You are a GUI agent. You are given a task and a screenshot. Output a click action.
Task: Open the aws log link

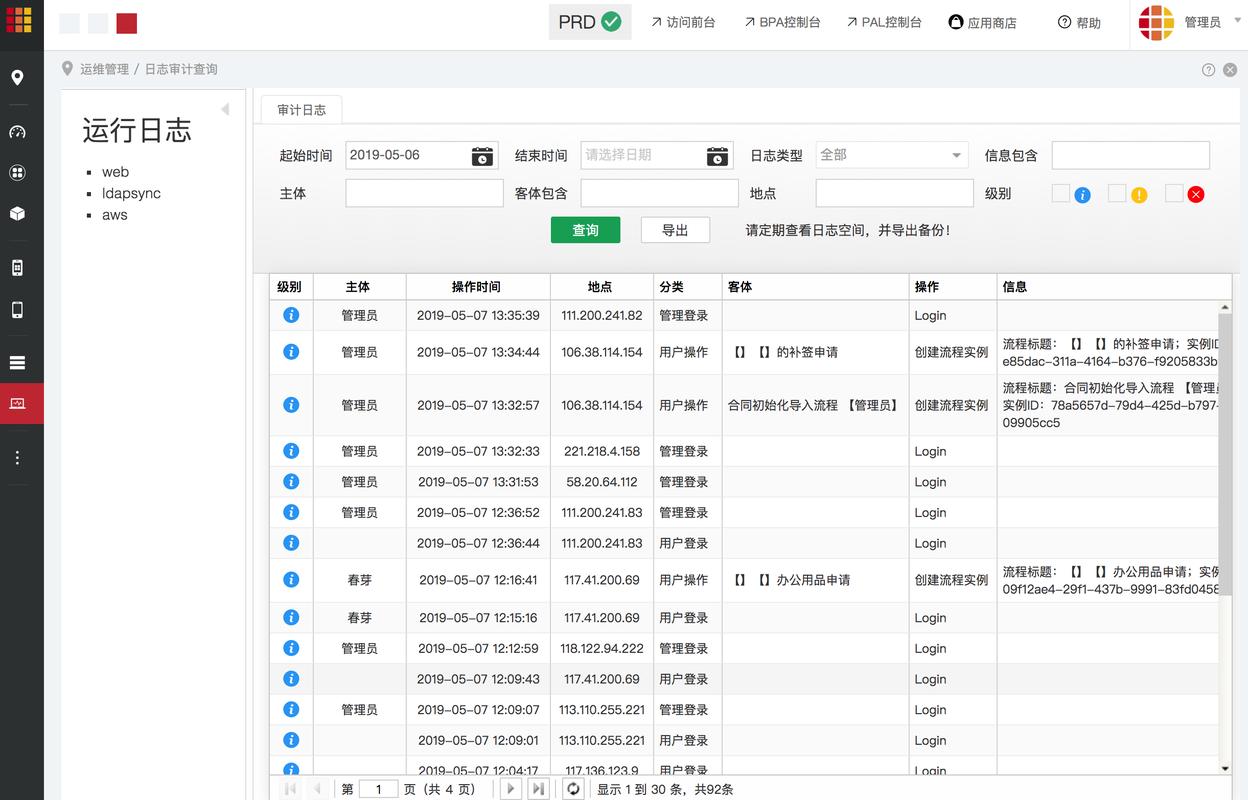pyautogui.click(x=115, y=215)
